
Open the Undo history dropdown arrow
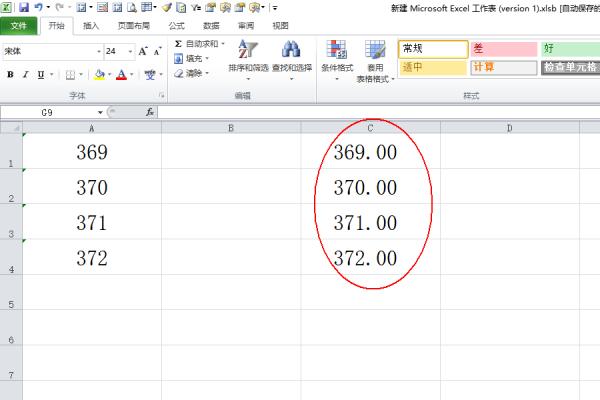tap(48, 7)
